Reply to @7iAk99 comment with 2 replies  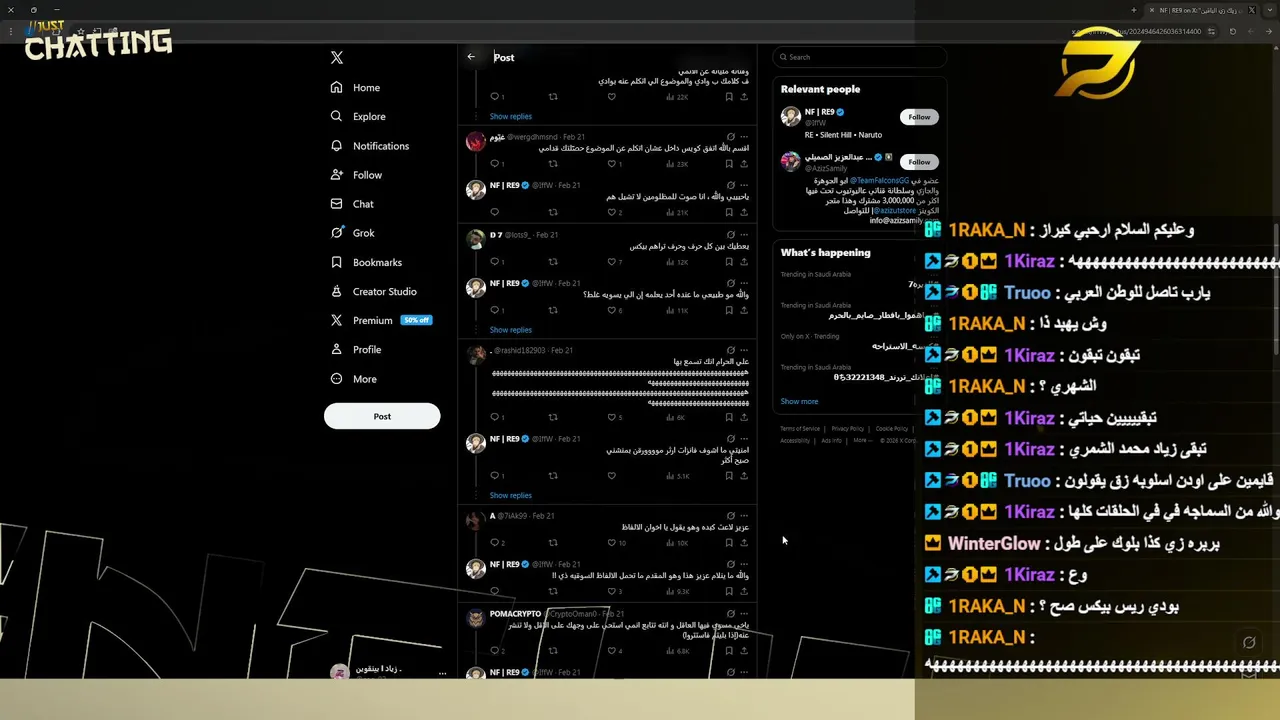[496, 543]
